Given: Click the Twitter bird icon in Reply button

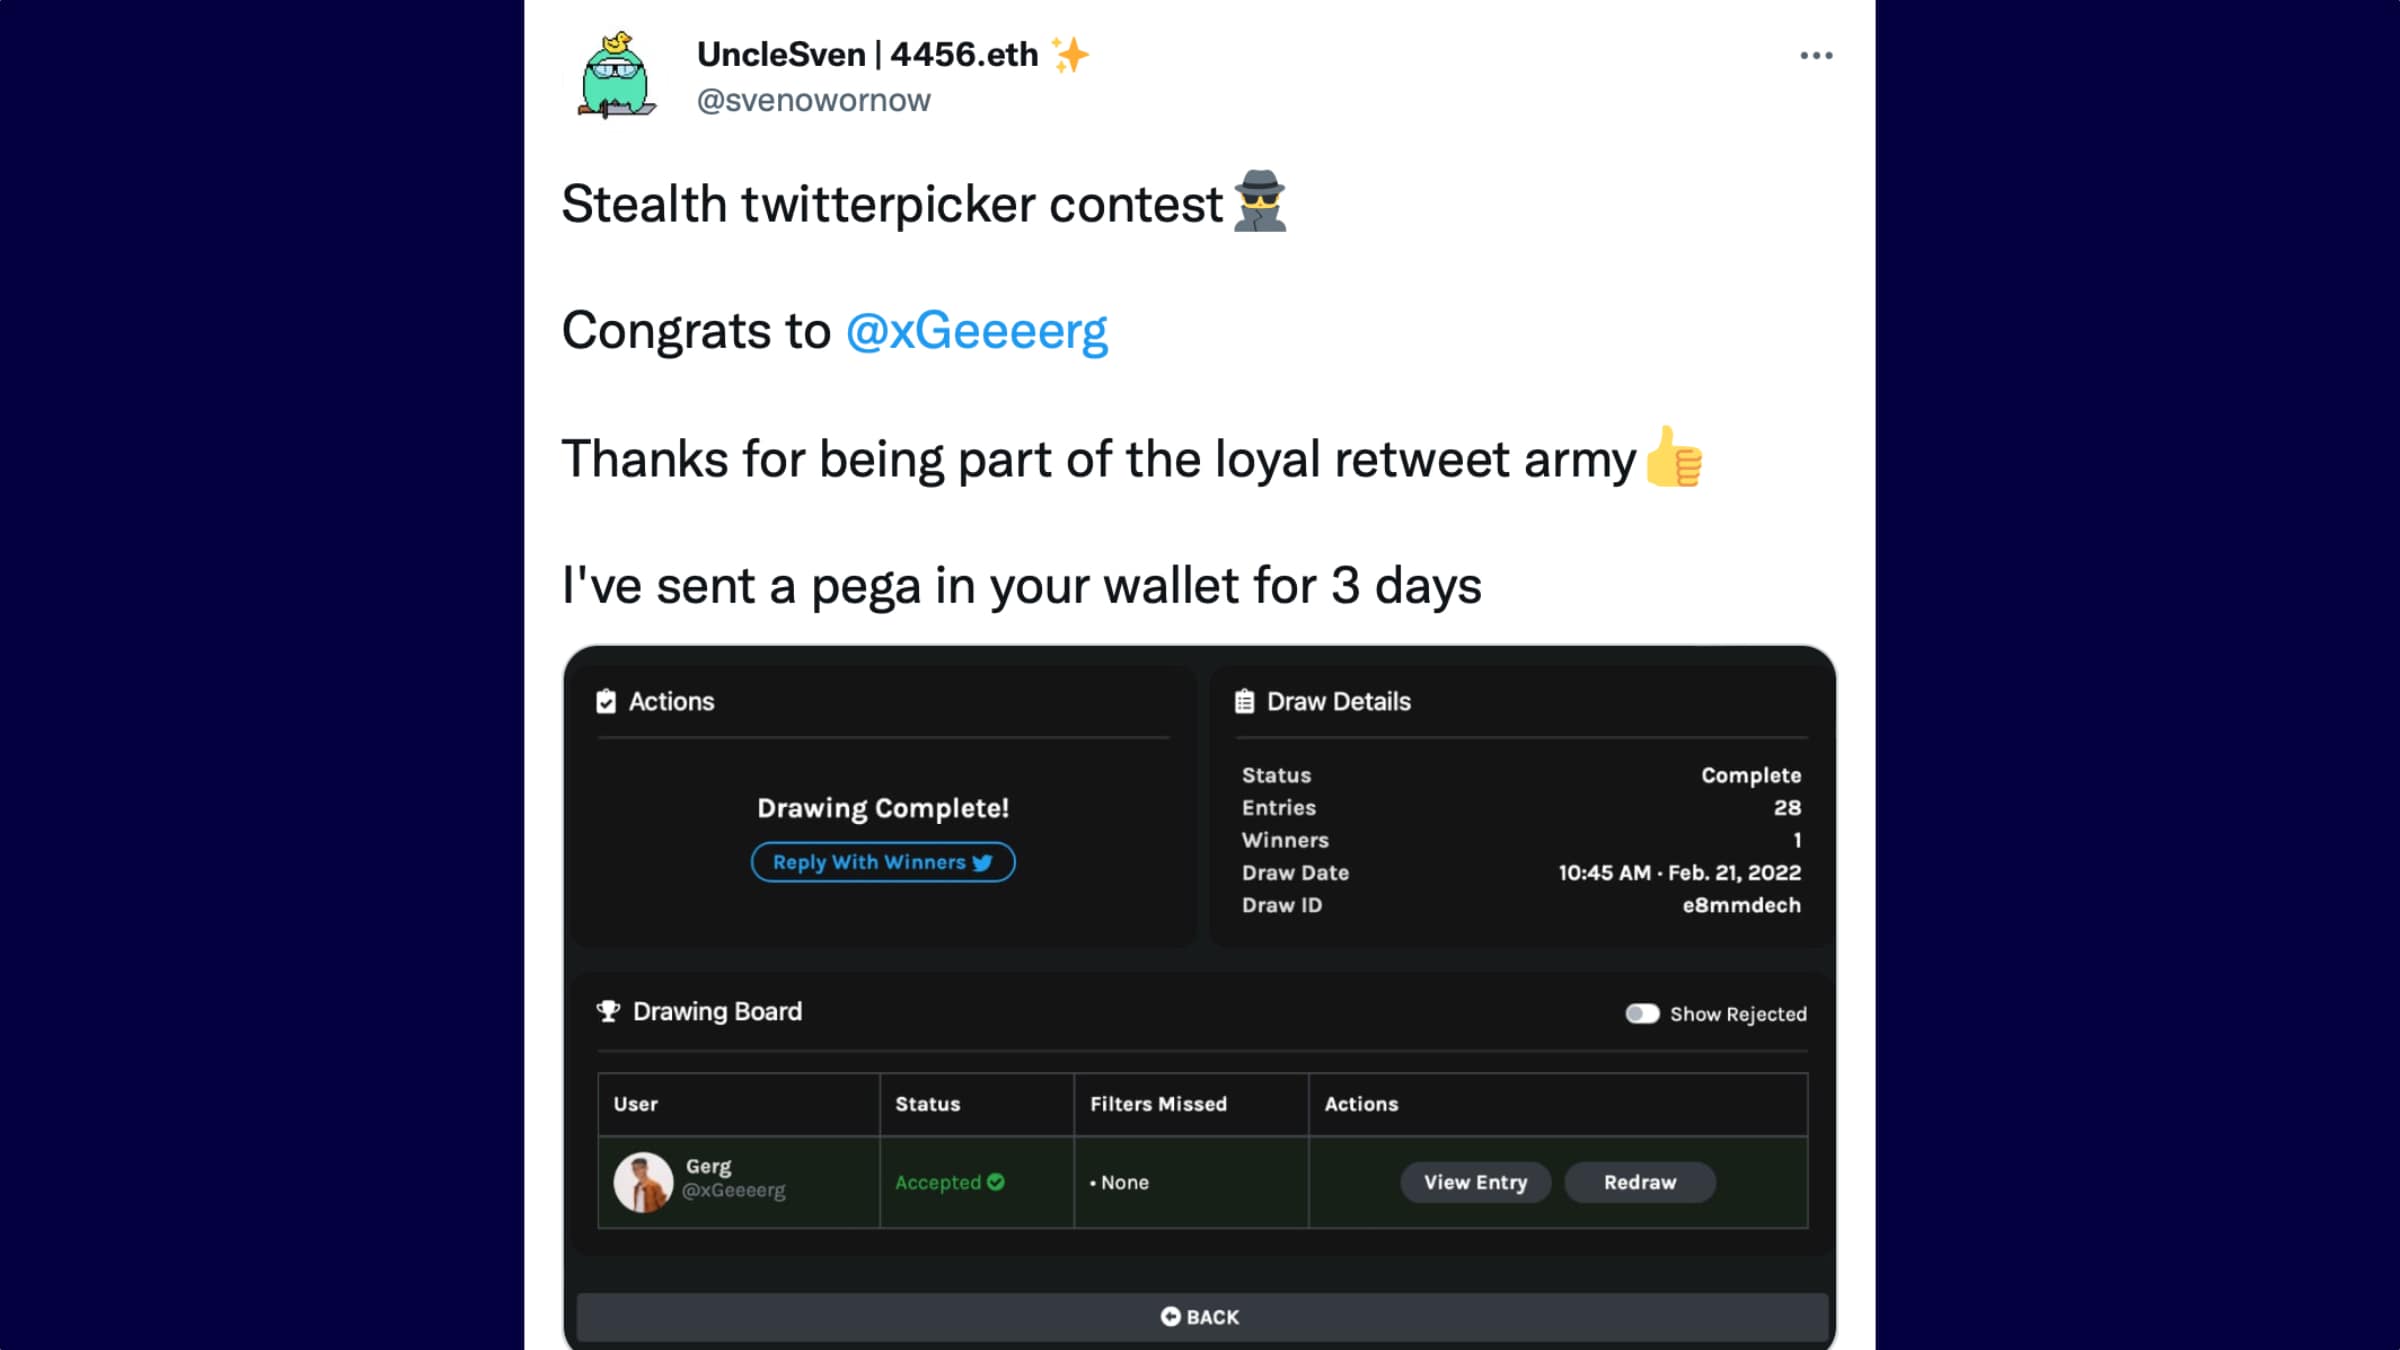Looking at the screenshot, I should tap(983, 863).
